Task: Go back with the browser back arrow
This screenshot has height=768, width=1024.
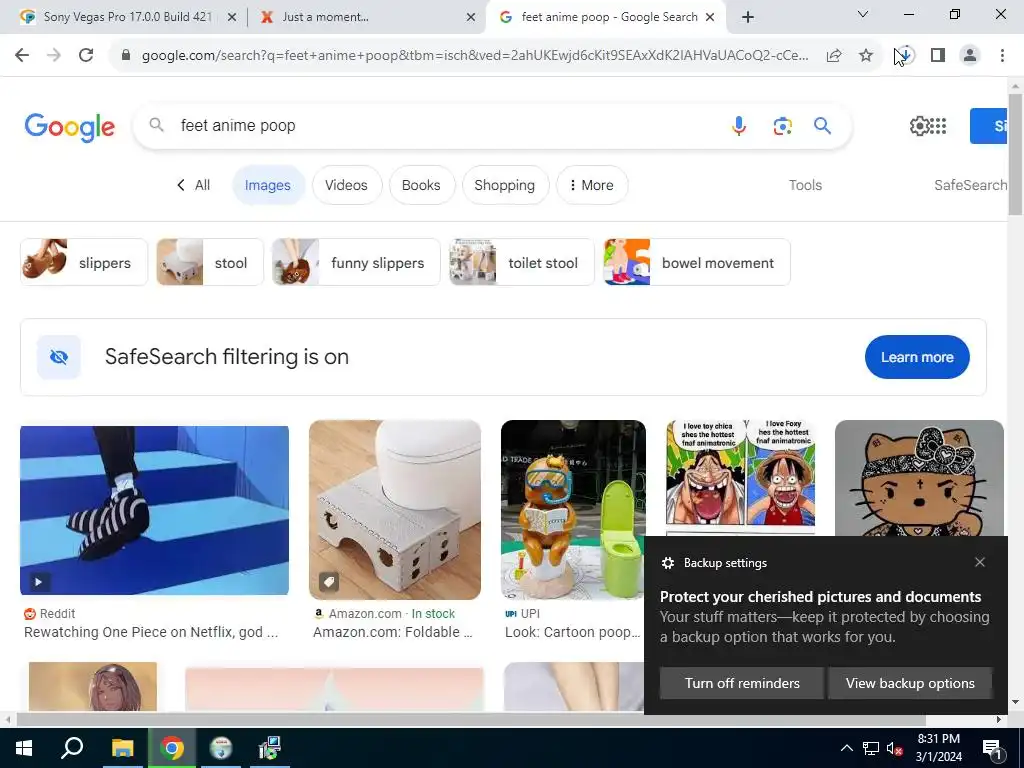Action: pyautogui.click(x=22, y=56)
